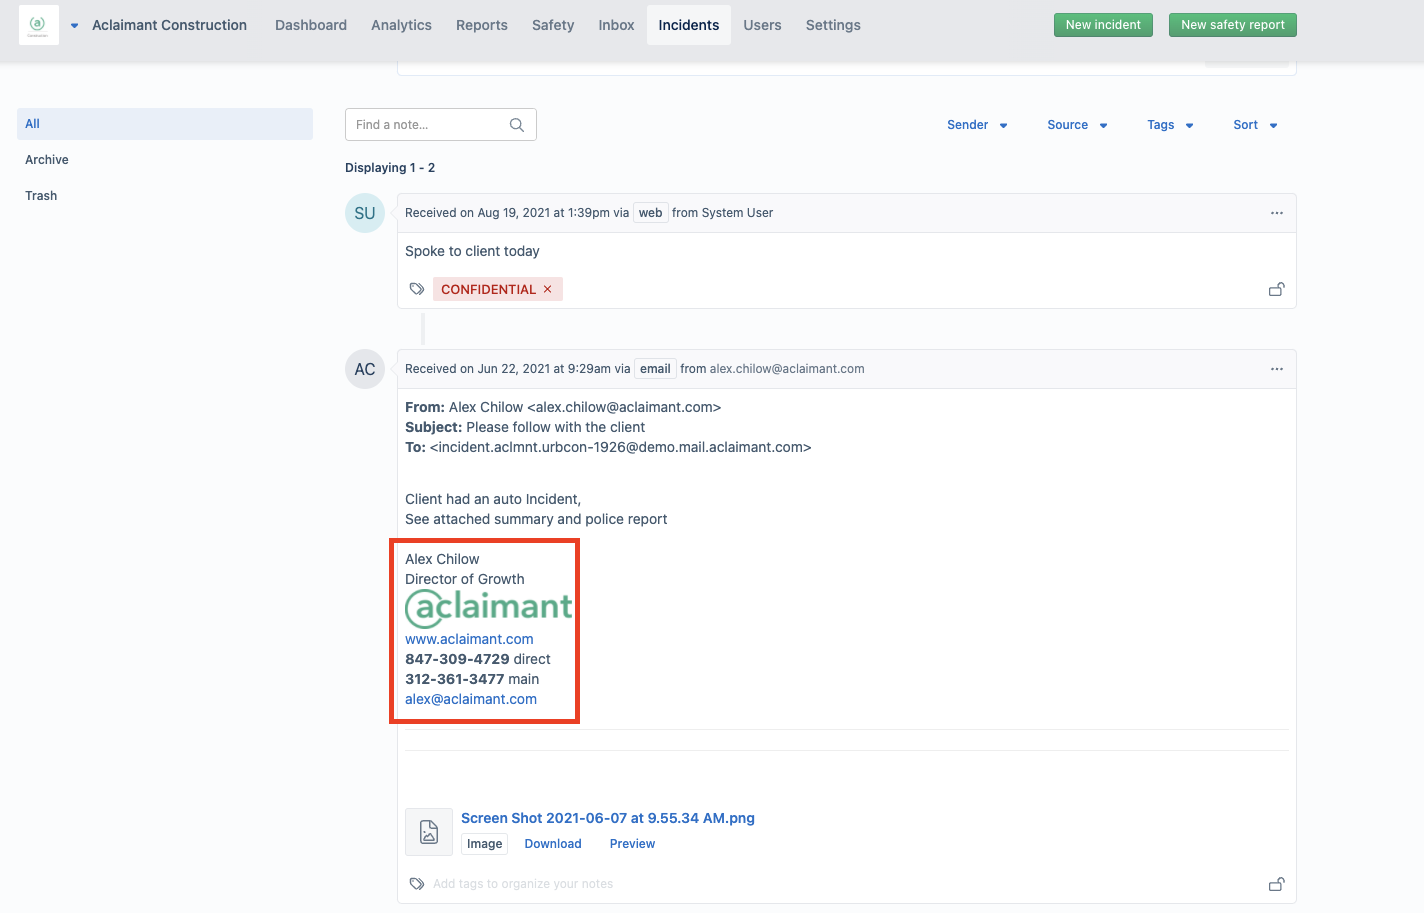Click the Displaying 1 - 2 count text
1424x913 pixels.
tap(390, 168)
